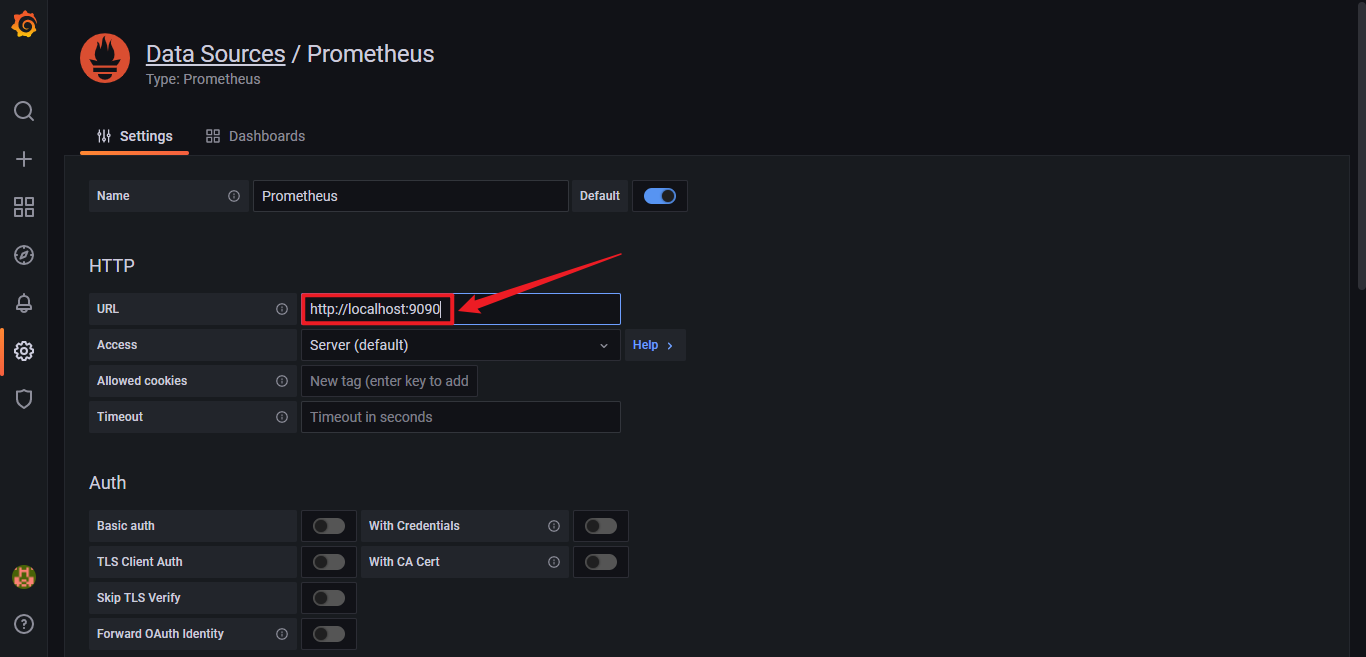
Task: Expand the Help section next to Access
Action: coord(655,345)
